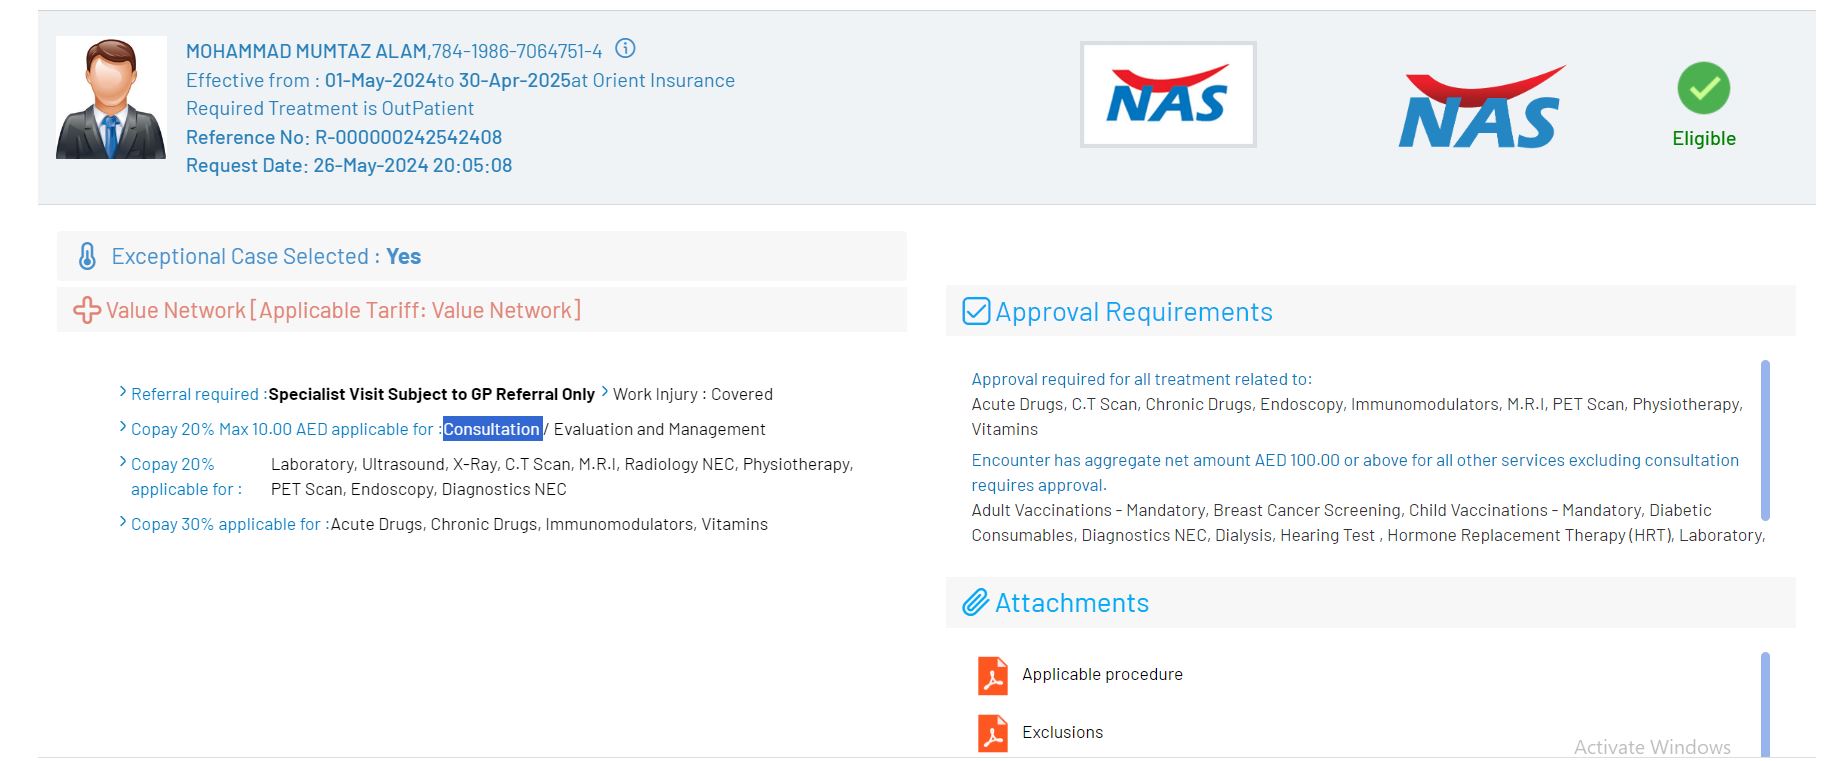Click 'Evaluation and Management' text
This screenshot has height=761, width=1844.
click(x=660, y=429)
